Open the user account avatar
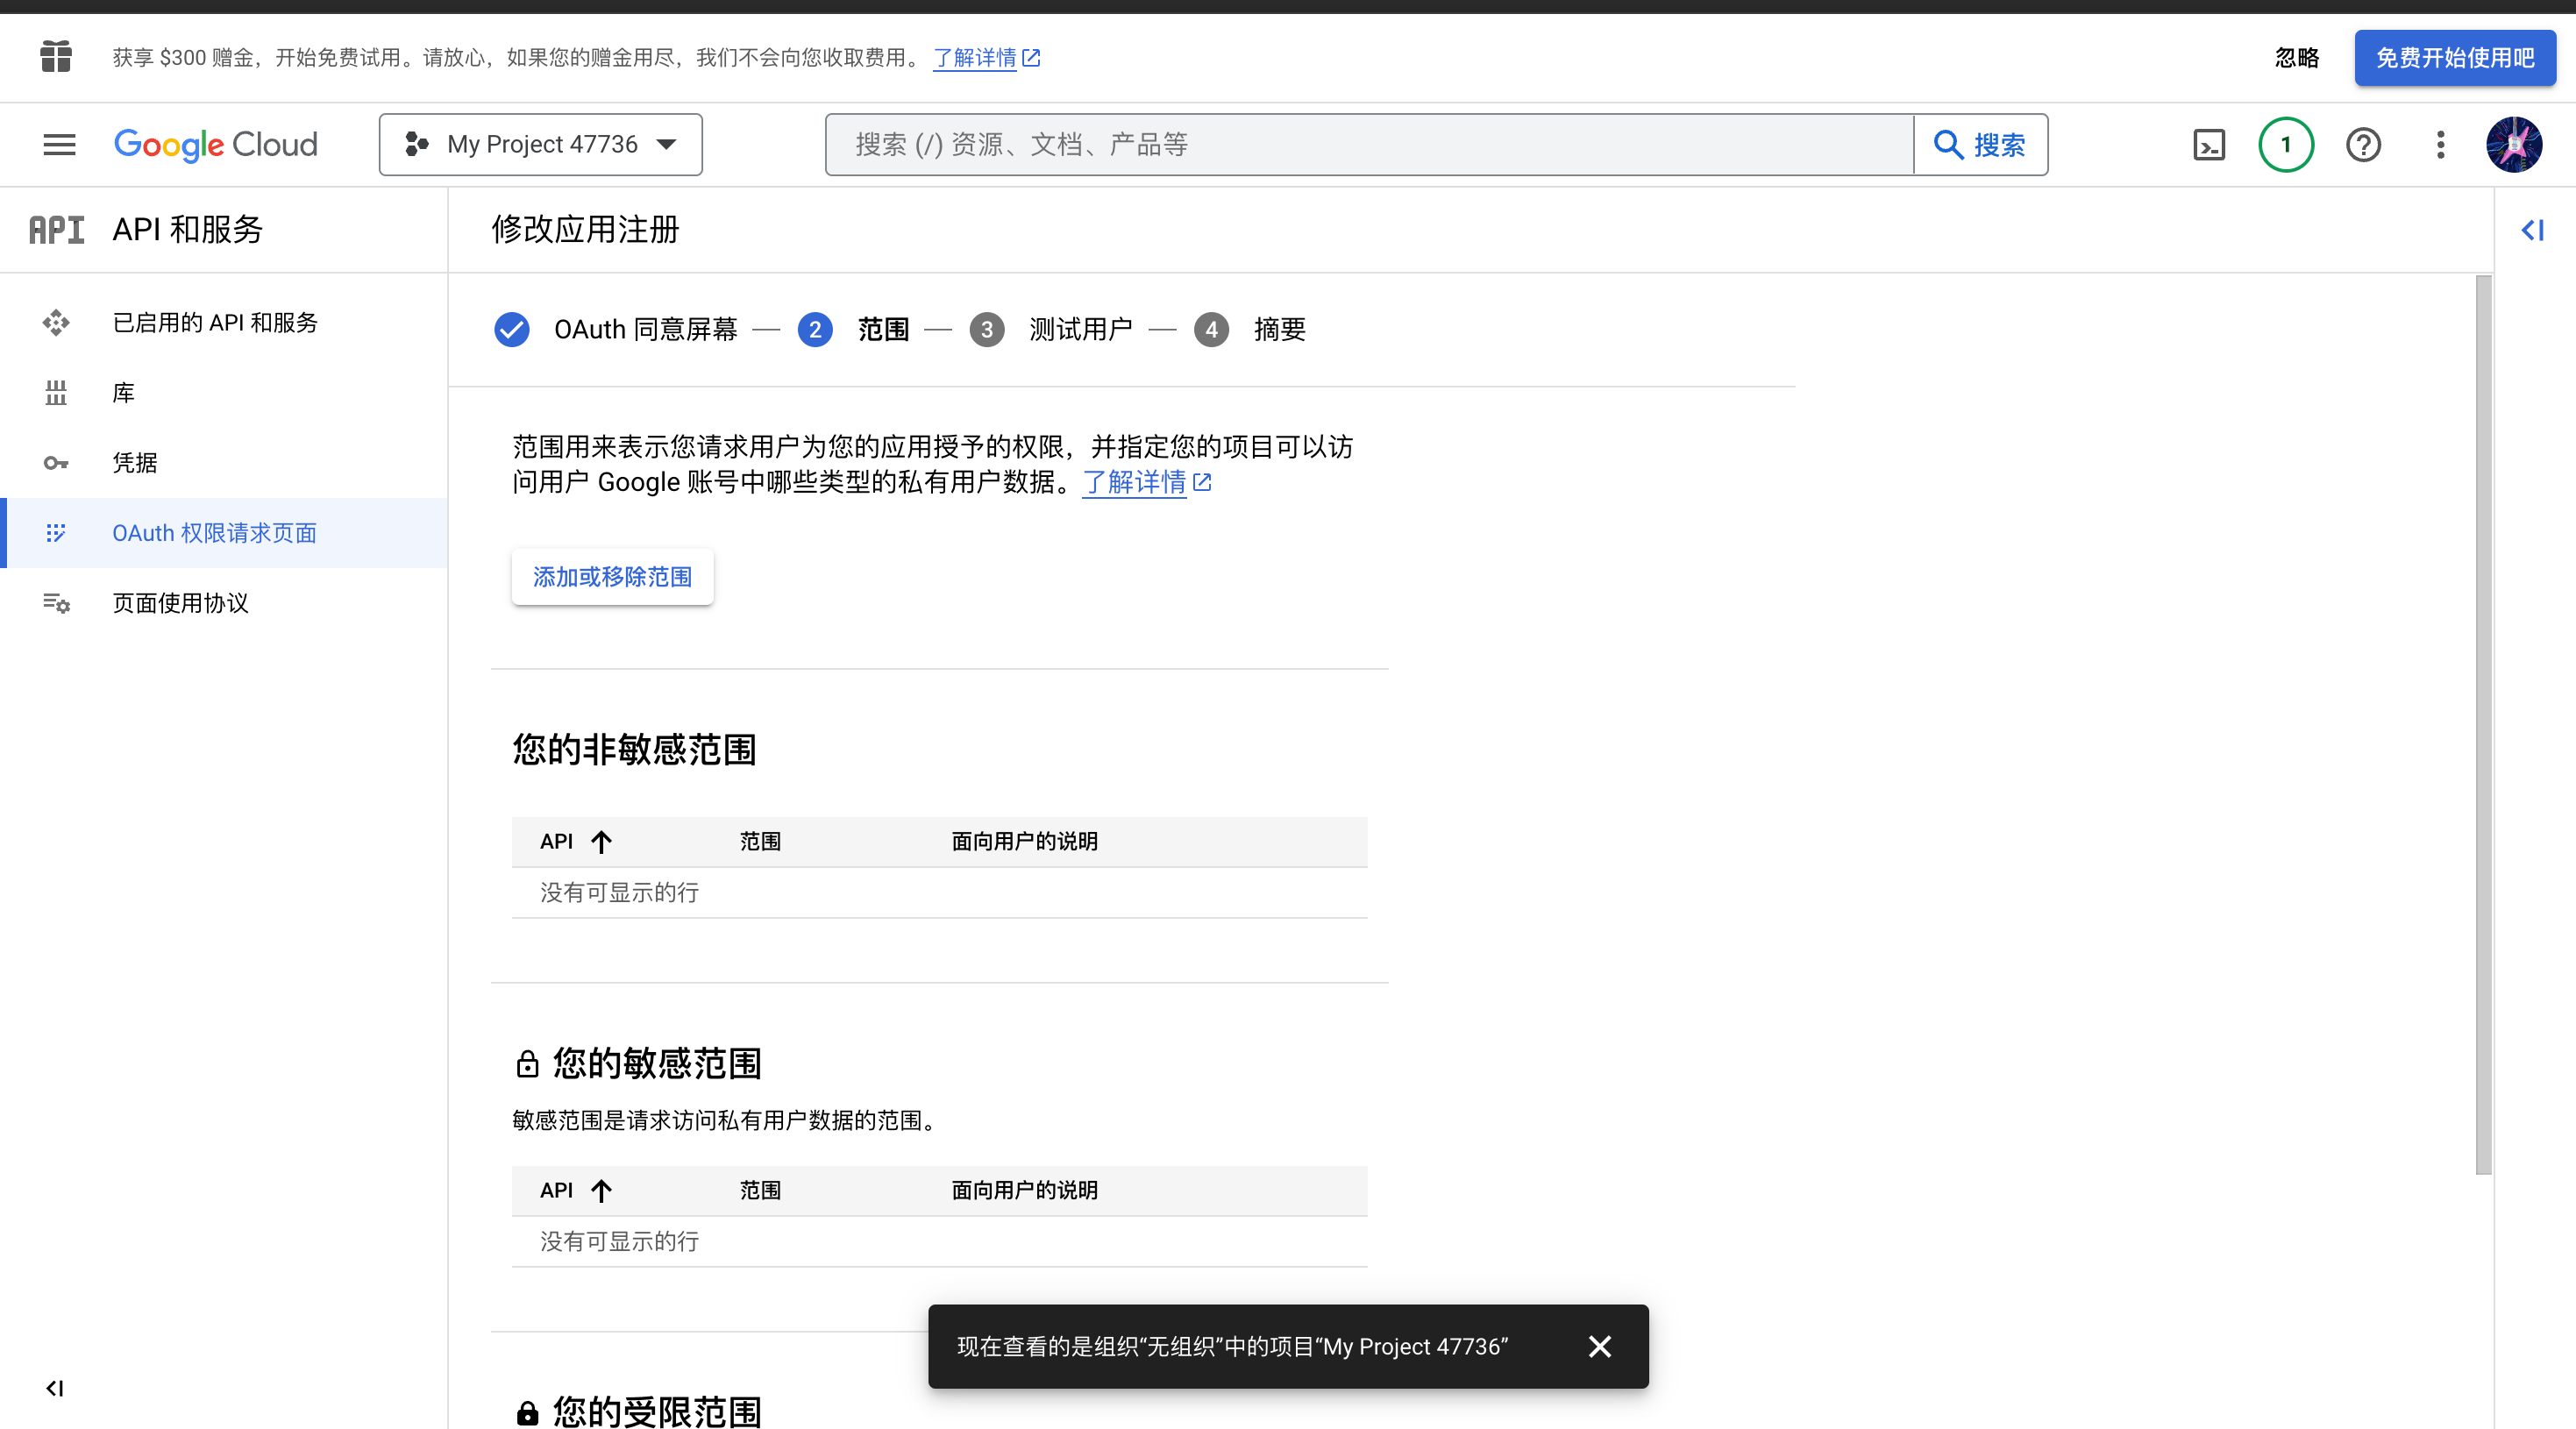Image resolution: width=2576 pixels, height=1429 pixels. (2514, 145)
